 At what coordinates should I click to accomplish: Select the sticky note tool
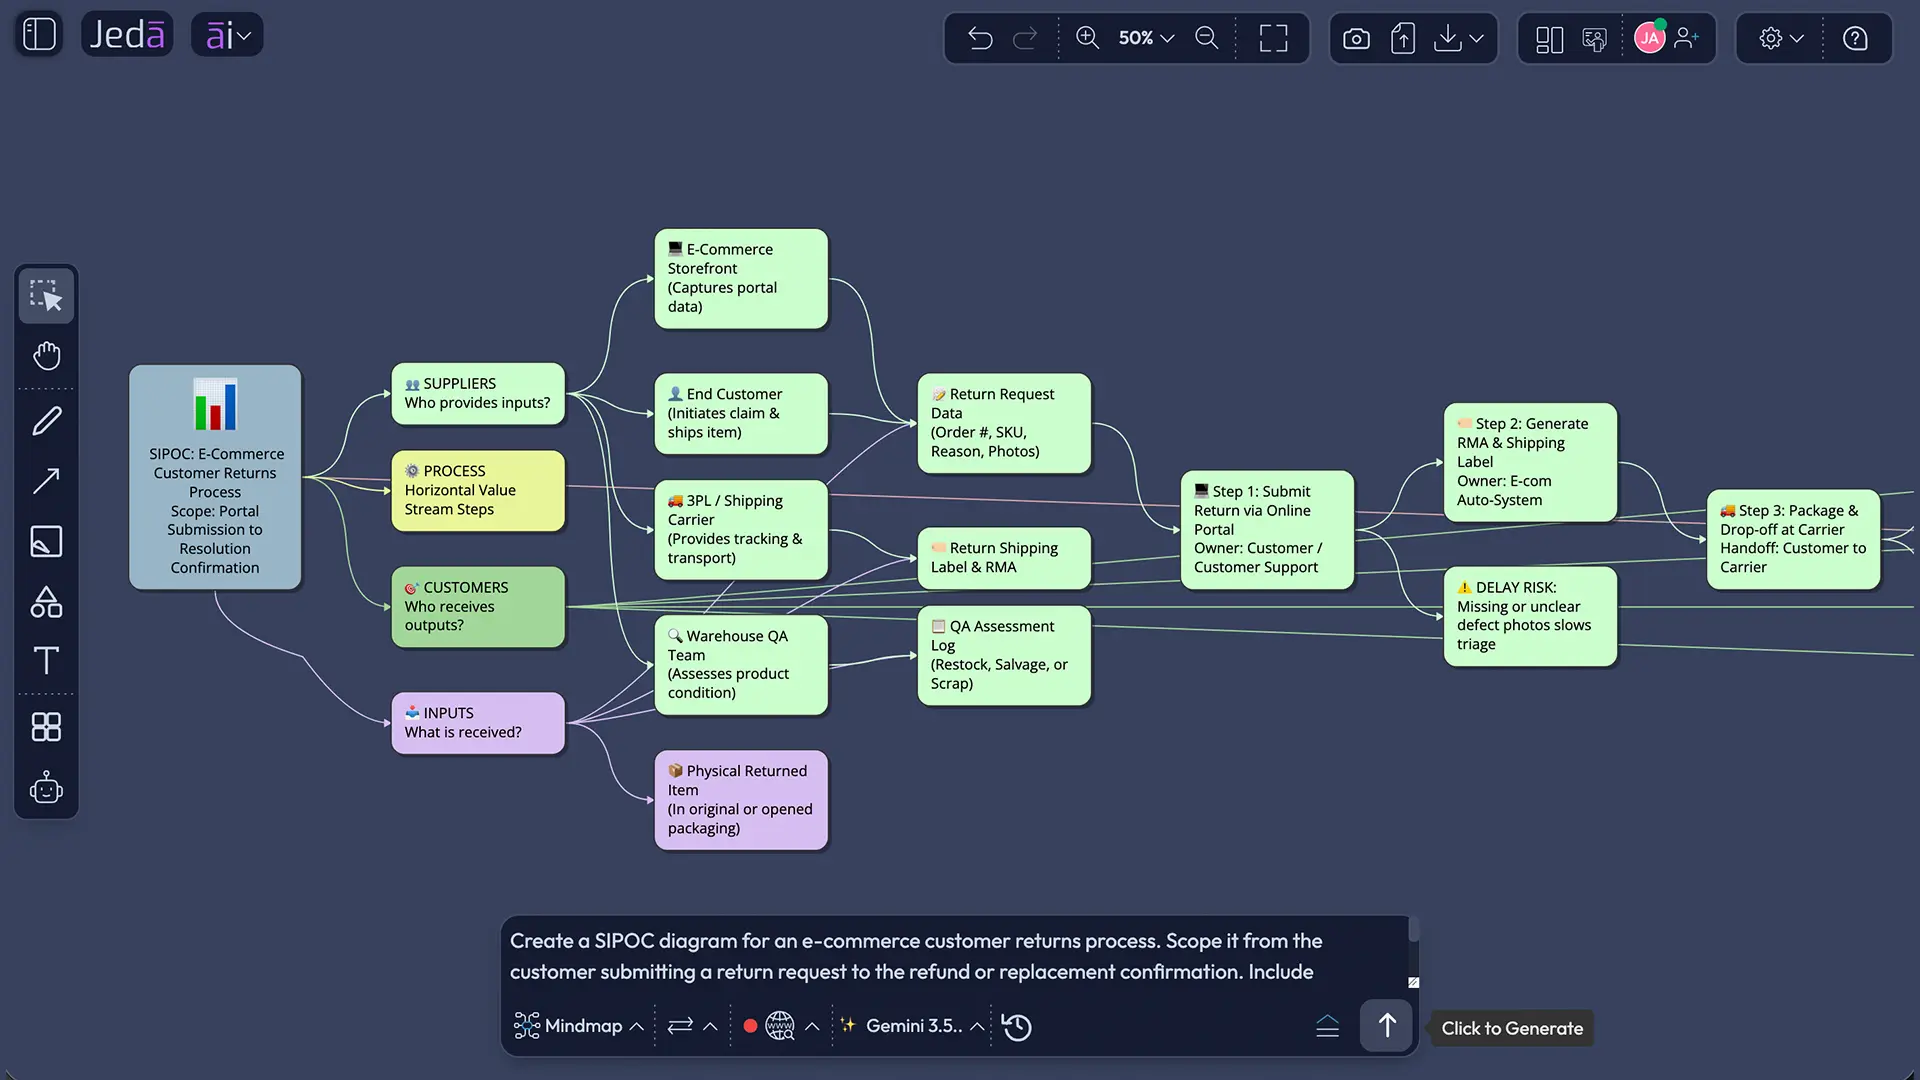point(46,541)
